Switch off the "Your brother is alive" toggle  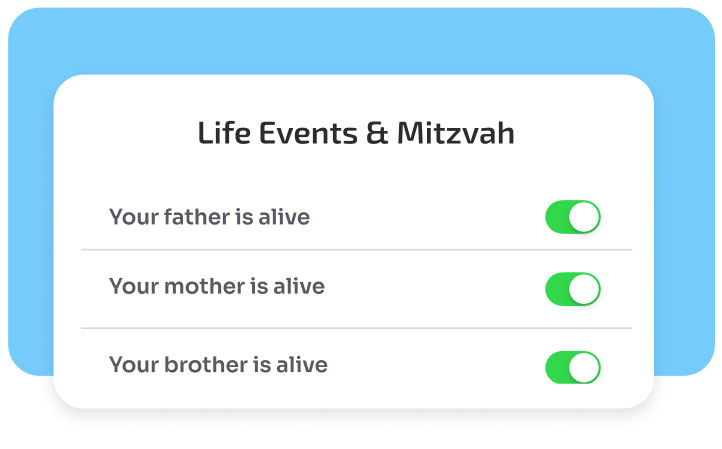click(572, 367)
